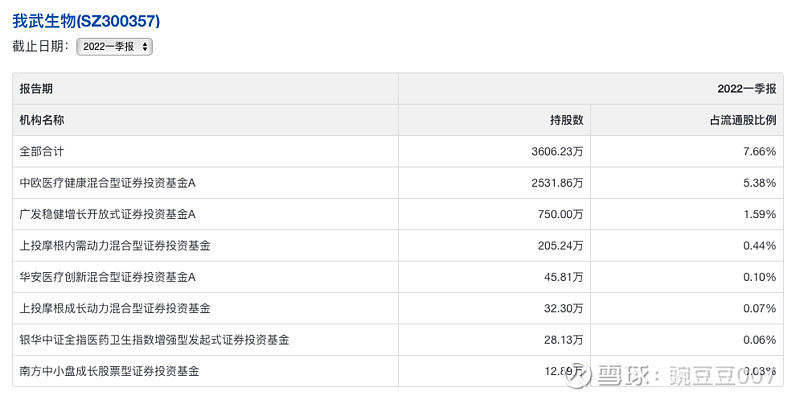Select 上投摩根内需动力混合型证券投资基金 fund name
Screen dimensions: 800x400
115,245
